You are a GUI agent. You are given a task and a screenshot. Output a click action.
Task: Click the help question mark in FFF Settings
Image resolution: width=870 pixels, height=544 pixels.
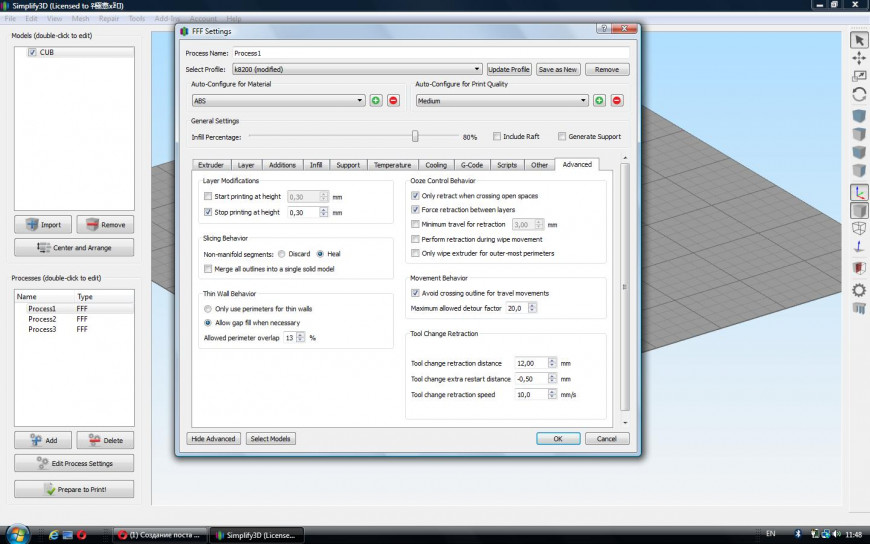pos(604,29)
